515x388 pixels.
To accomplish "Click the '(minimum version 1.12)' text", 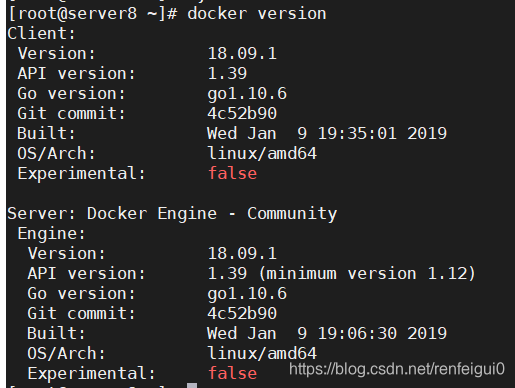I will tap(367, 274).
